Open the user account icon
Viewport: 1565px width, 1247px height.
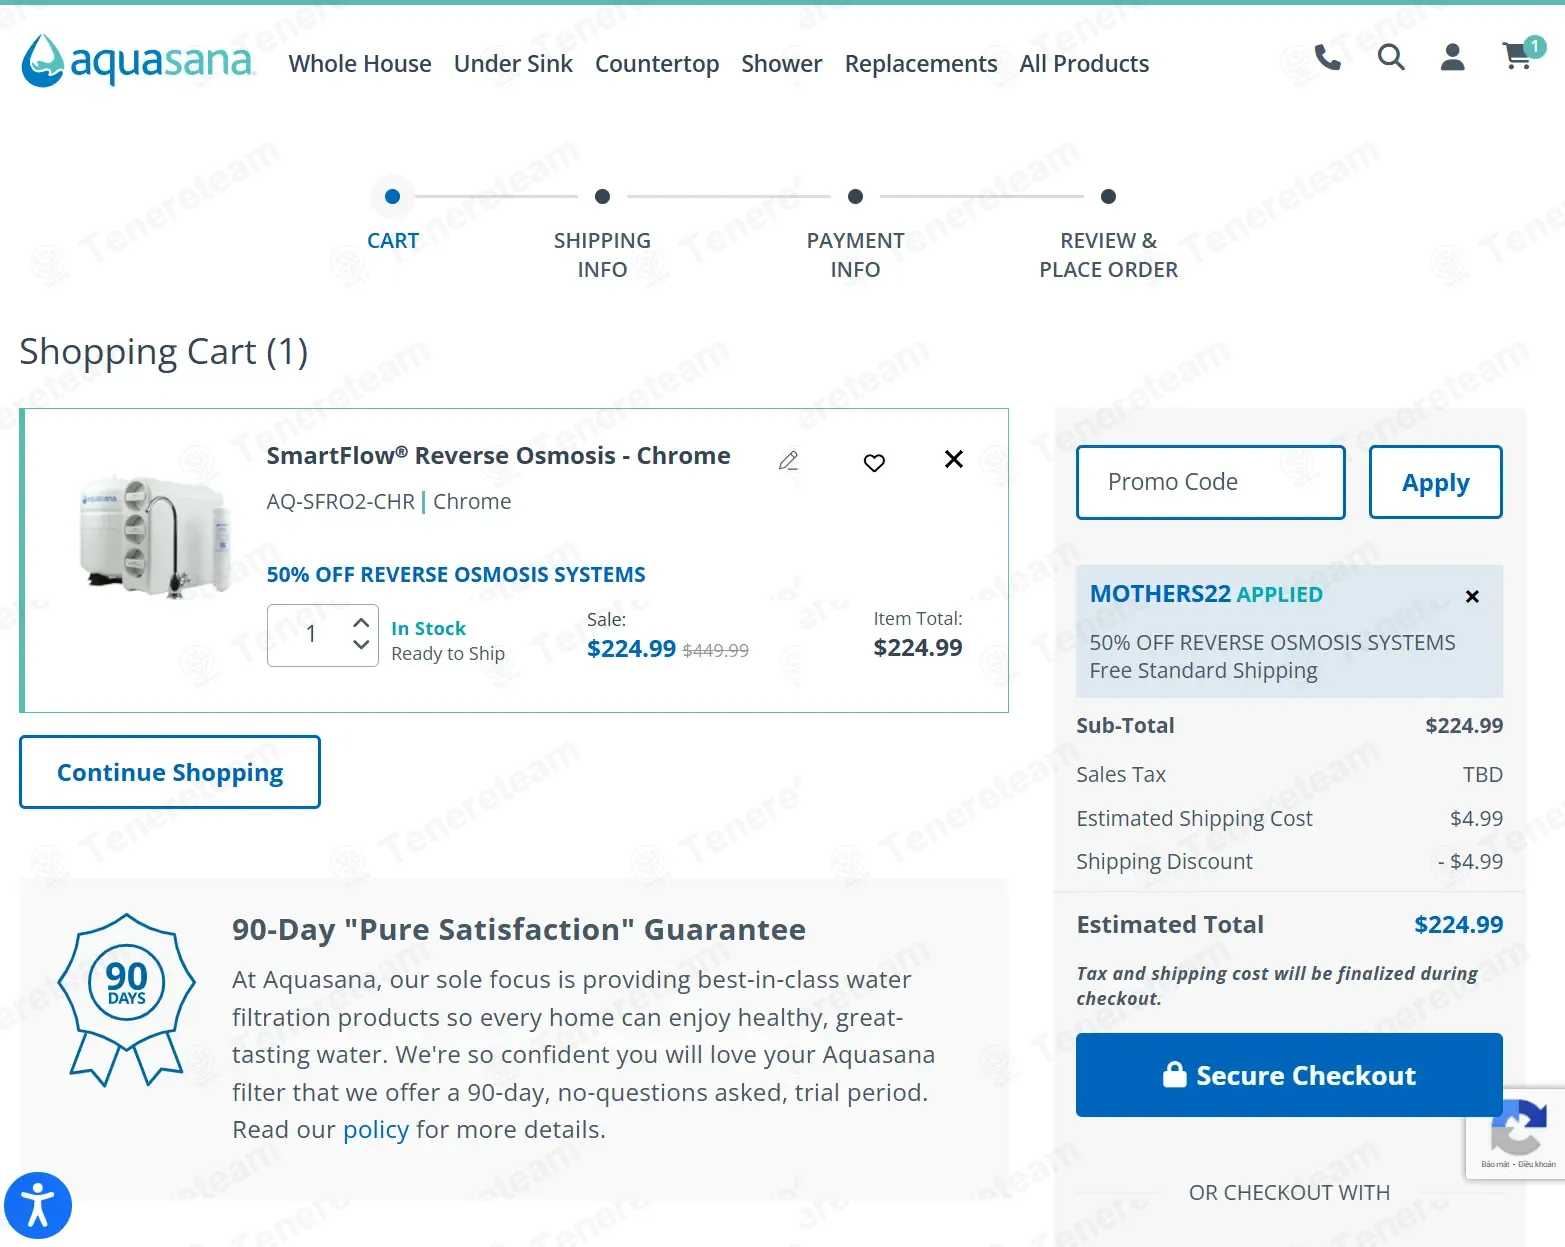point(1452,58)
